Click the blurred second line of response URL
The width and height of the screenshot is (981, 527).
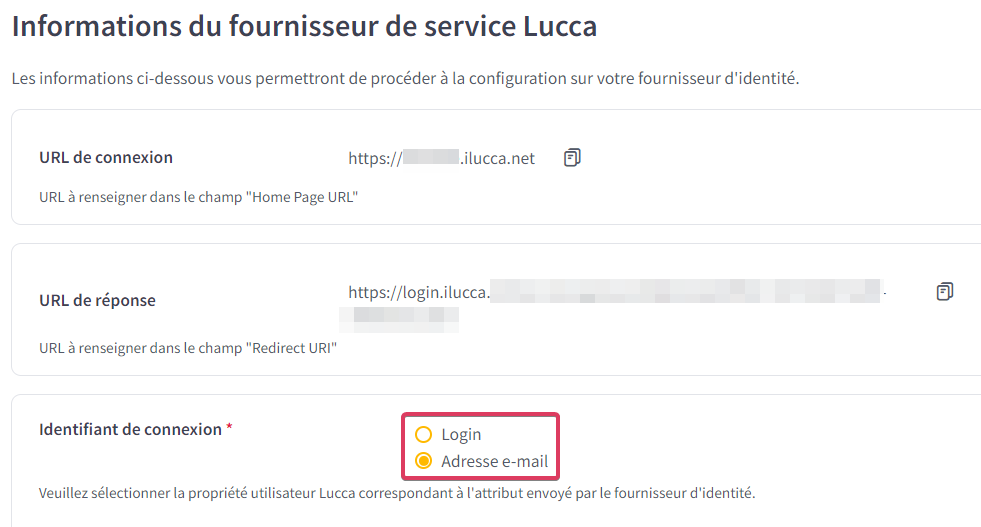pyautogui.click(x=399, y=319)
